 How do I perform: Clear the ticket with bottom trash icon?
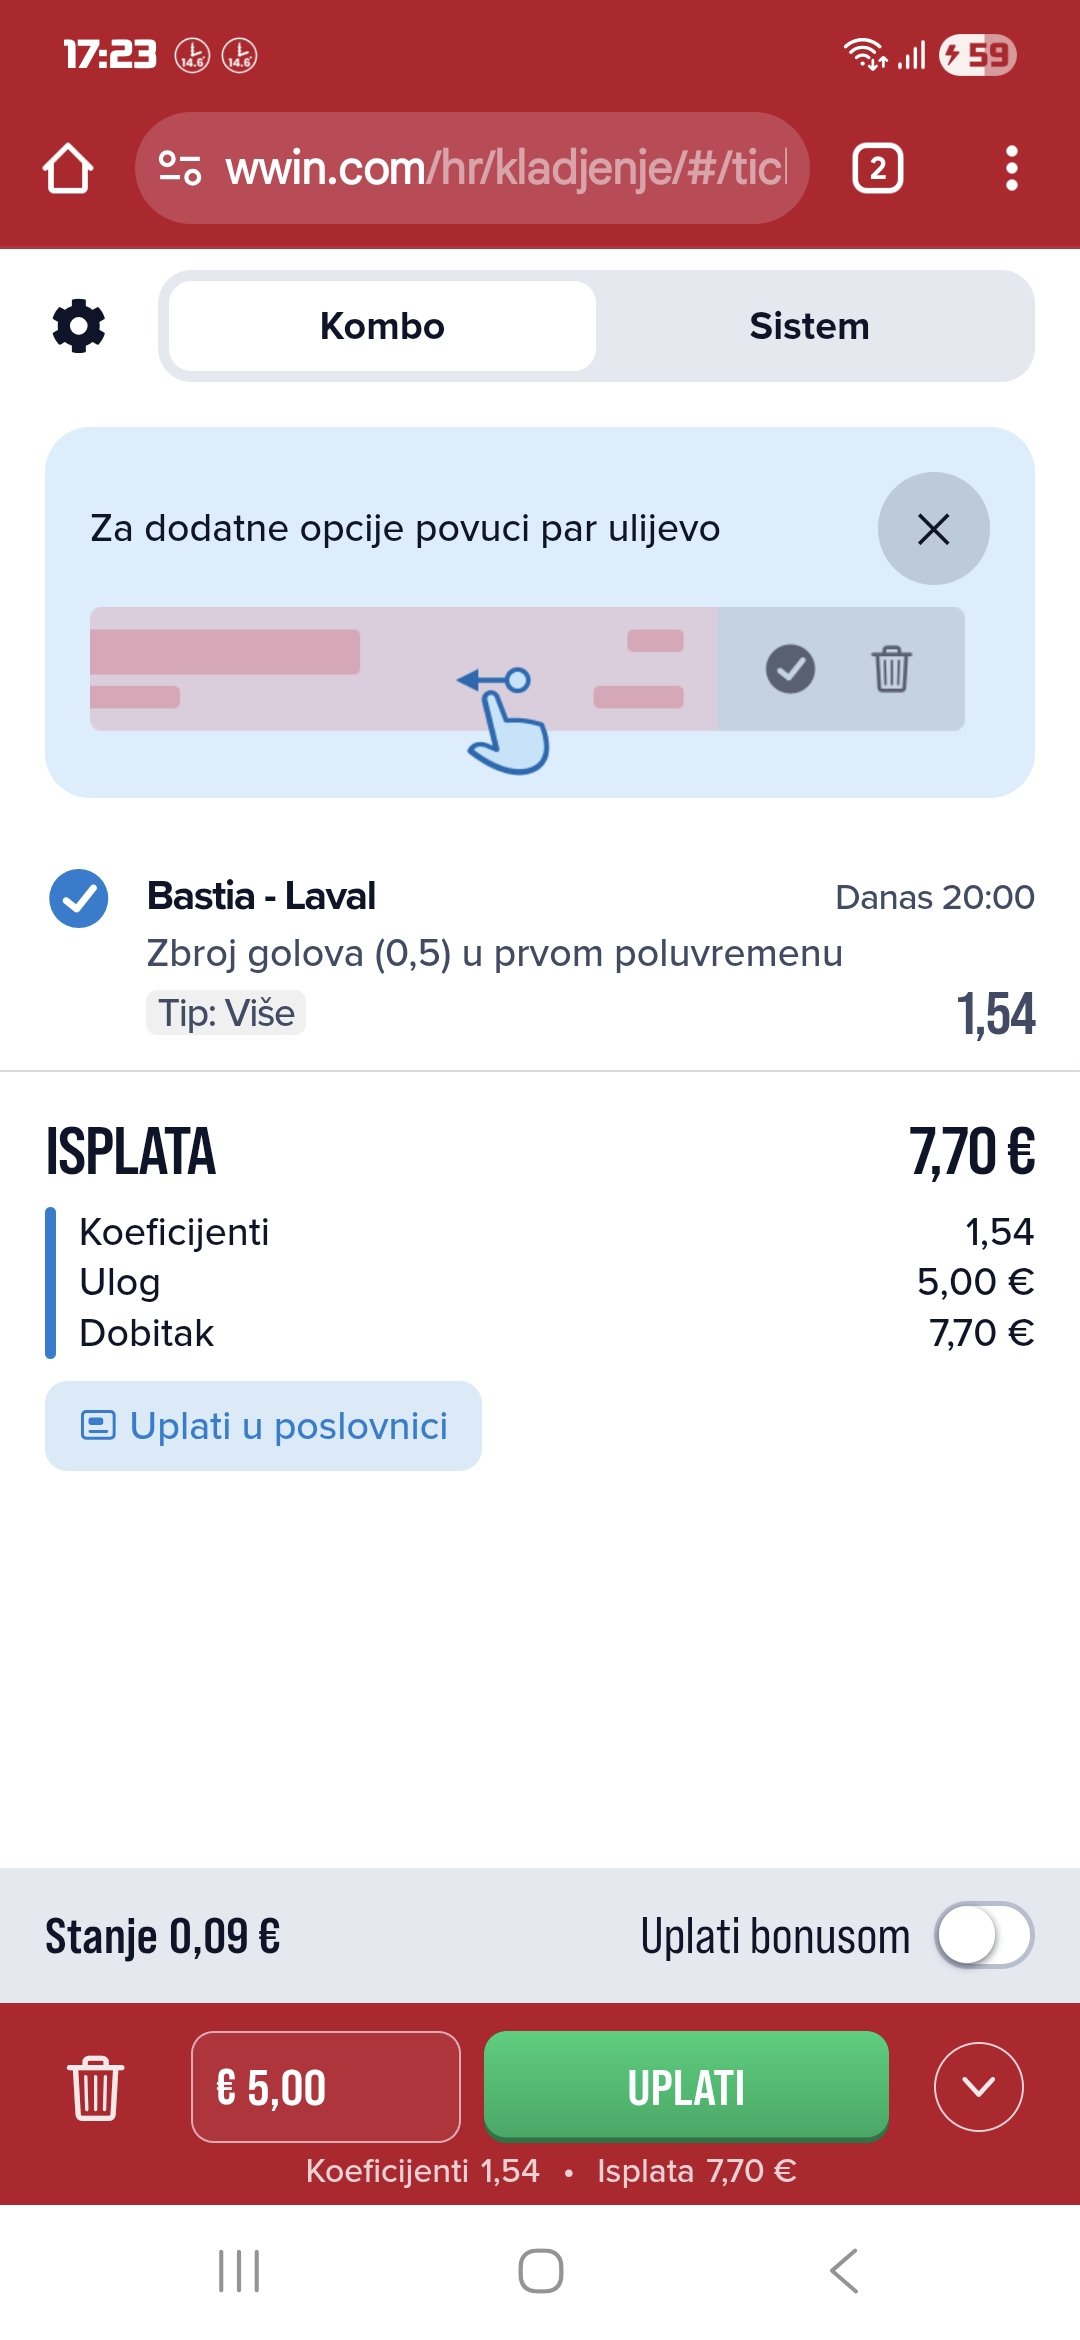(x=96, y=2087)
